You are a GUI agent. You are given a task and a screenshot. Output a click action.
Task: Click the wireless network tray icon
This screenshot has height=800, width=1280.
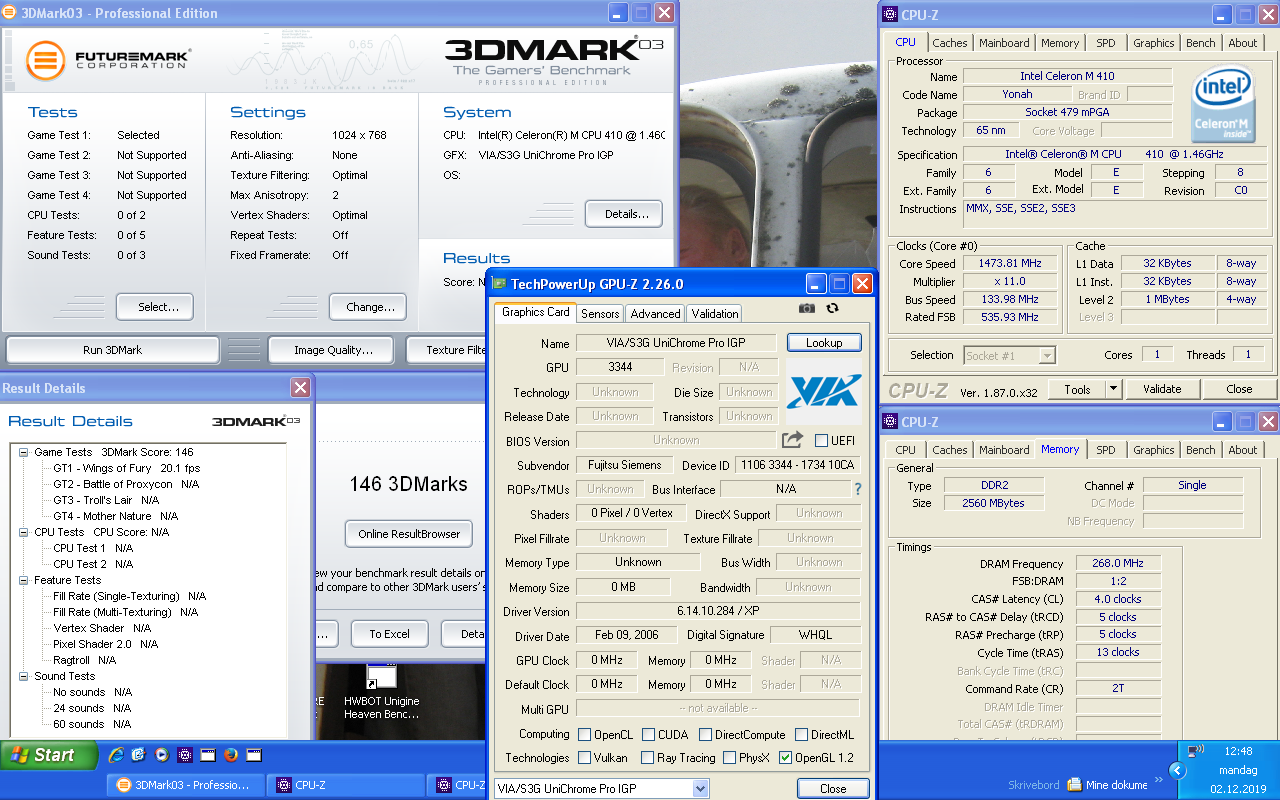tap(1195, 751)
